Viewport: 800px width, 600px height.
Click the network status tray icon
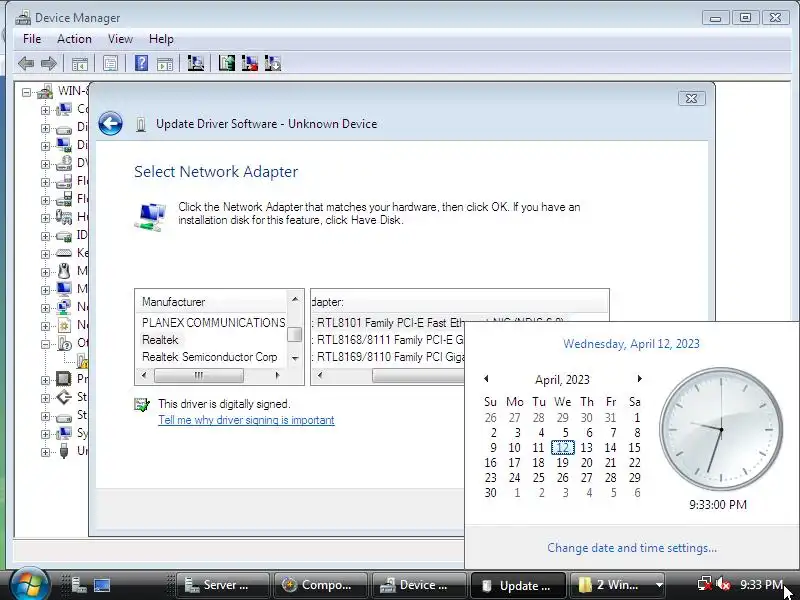click(x=705, y=584)
